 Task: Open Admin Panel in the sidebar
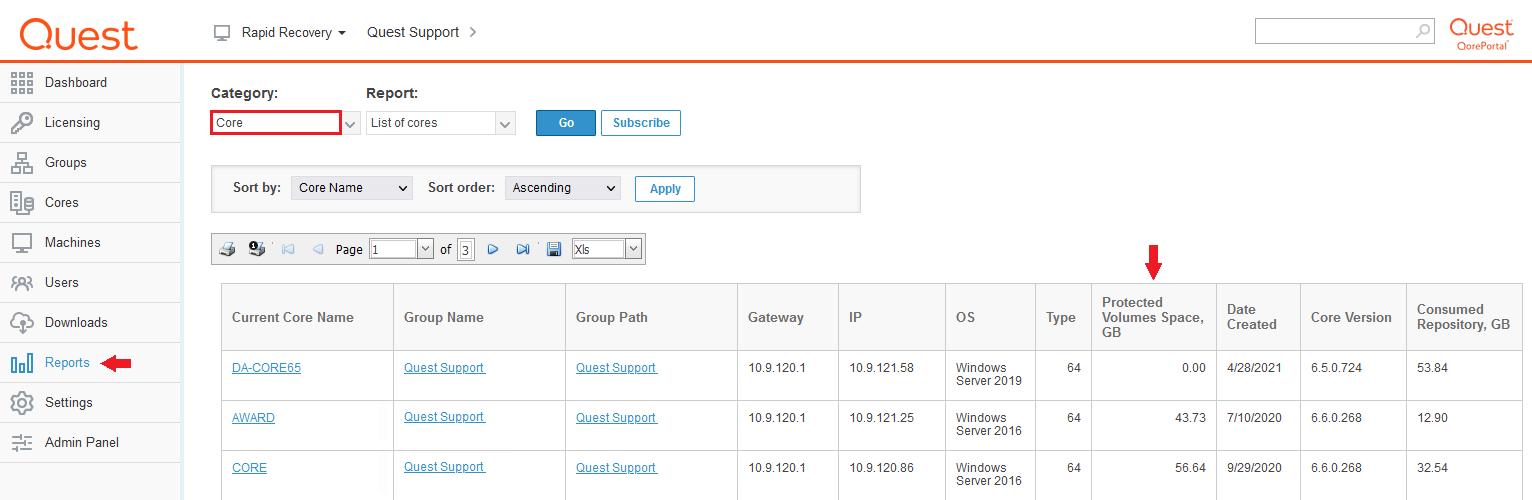91,442
